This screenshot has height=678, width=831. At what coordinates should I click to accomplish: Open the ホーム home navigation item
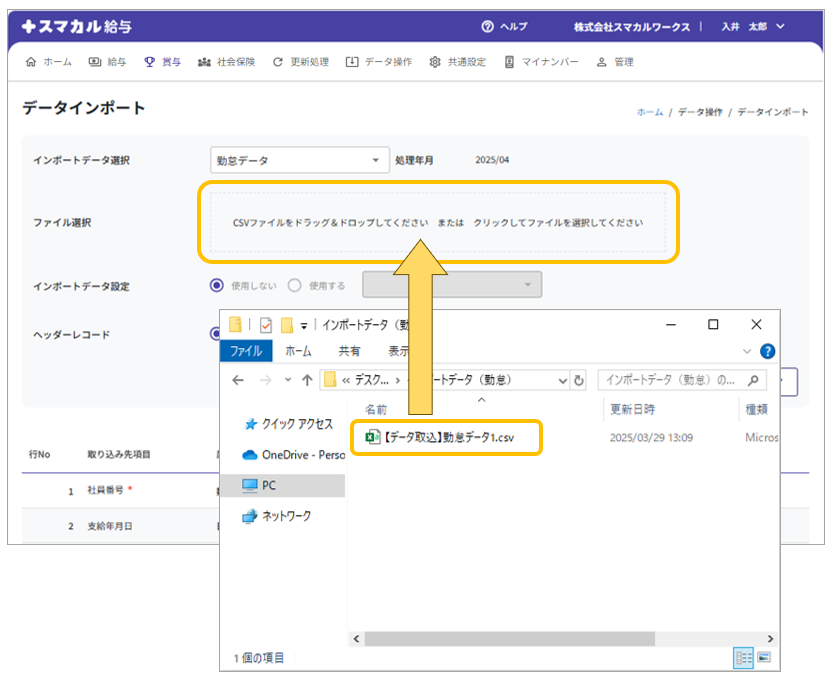click(48, 62)
